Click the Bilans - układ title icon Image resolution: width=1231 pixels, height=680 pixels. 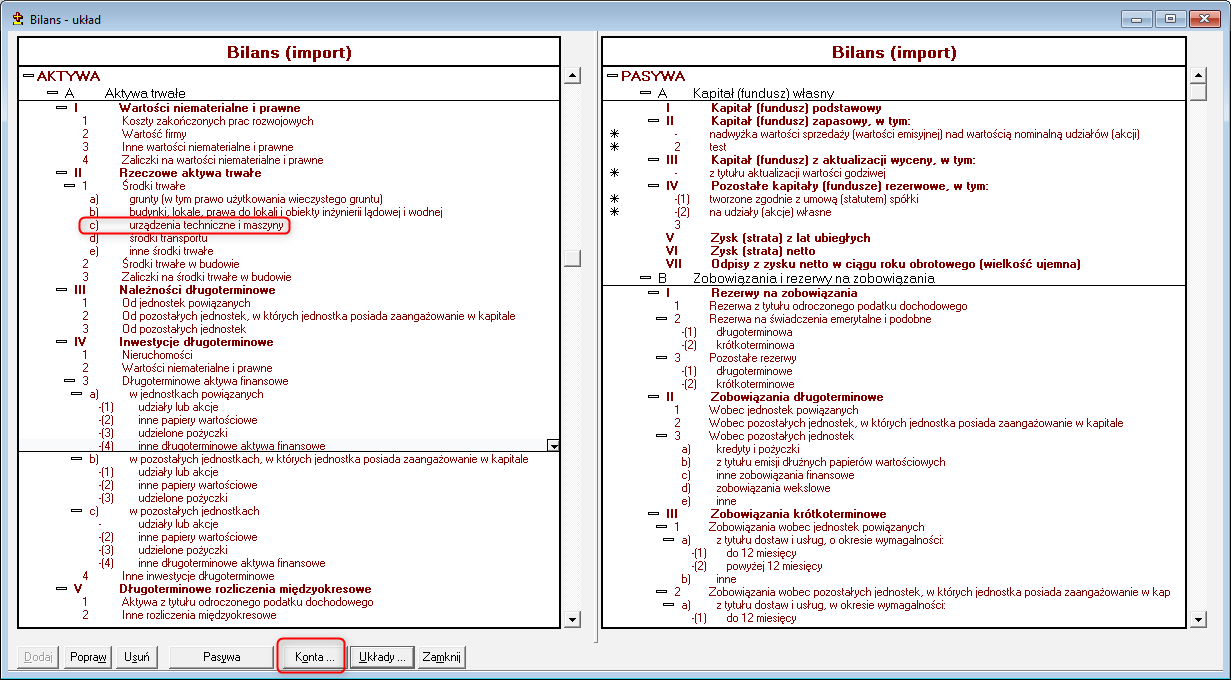click(17, 19)
